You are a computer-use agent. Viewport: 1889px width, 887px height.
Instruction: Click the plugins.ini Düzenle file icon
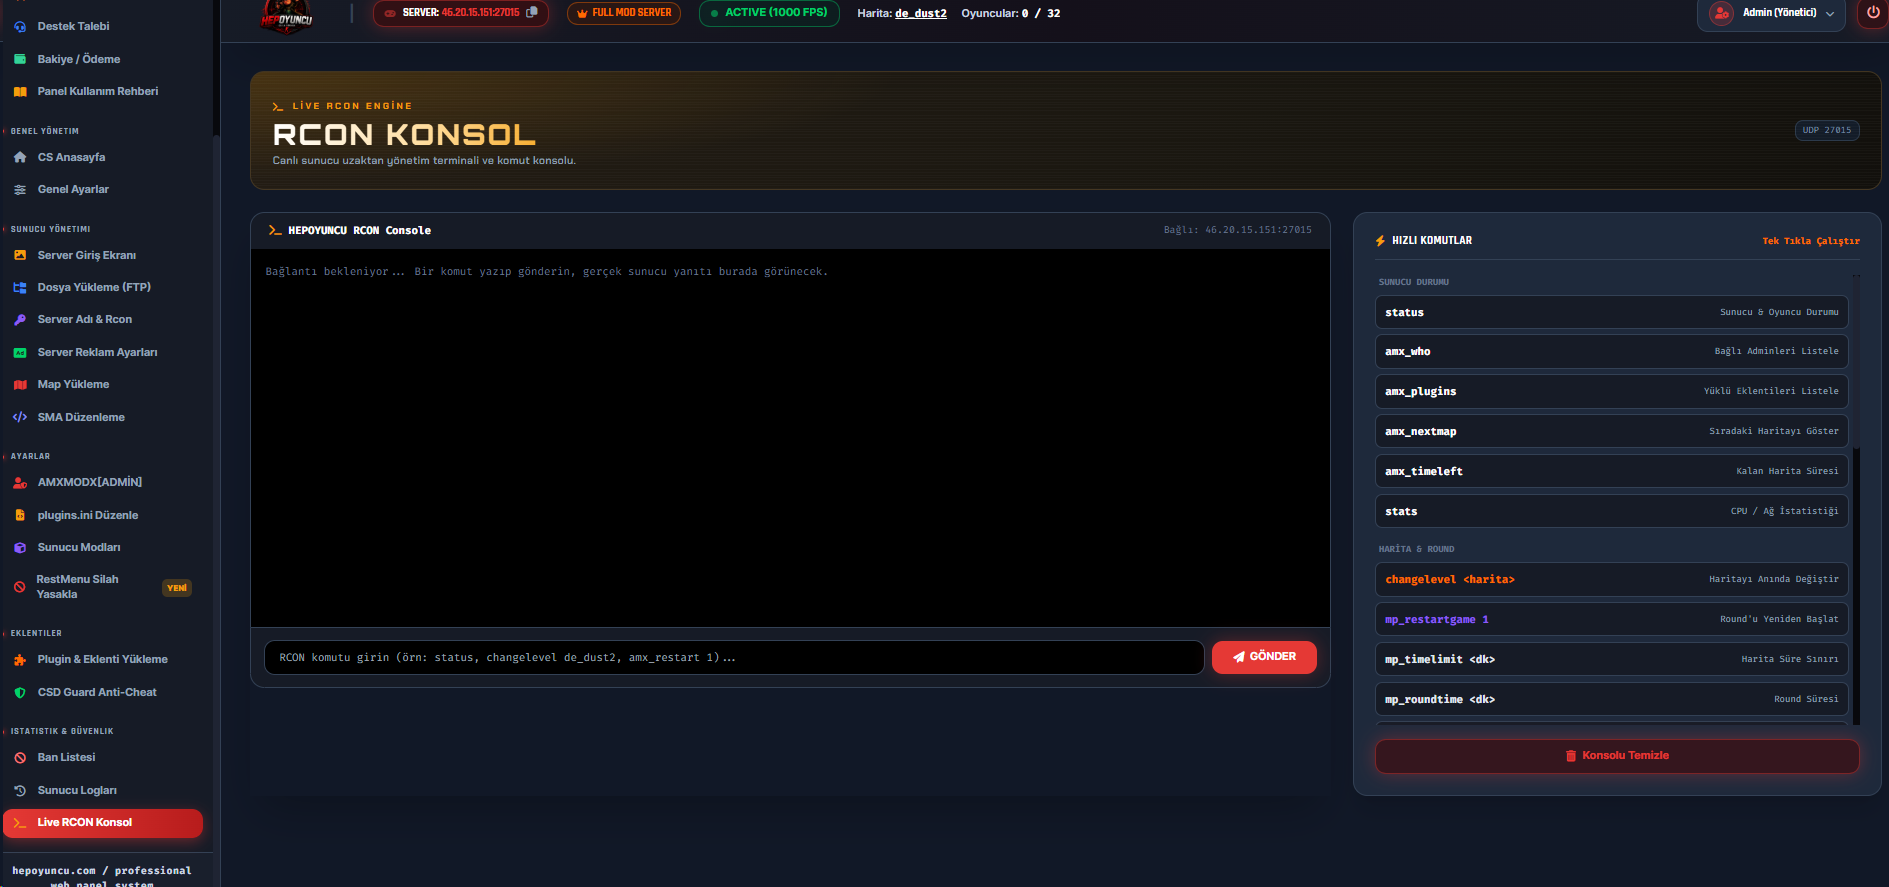(20, 515)
